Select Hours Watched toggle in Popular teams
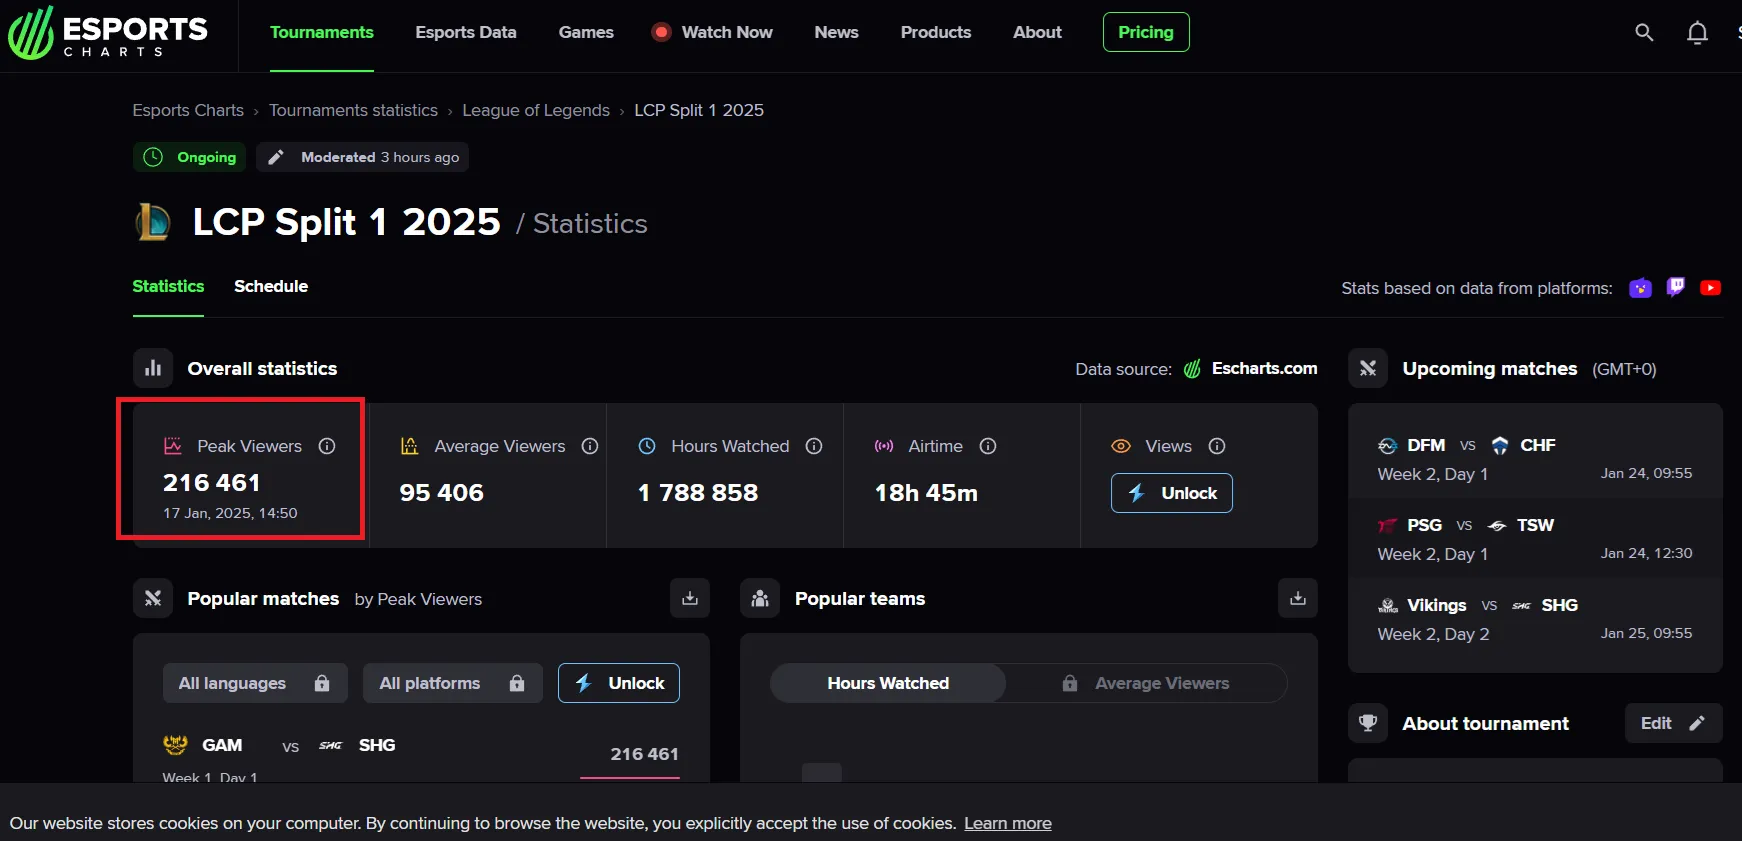1742x841 pixels. click(888, 683)
